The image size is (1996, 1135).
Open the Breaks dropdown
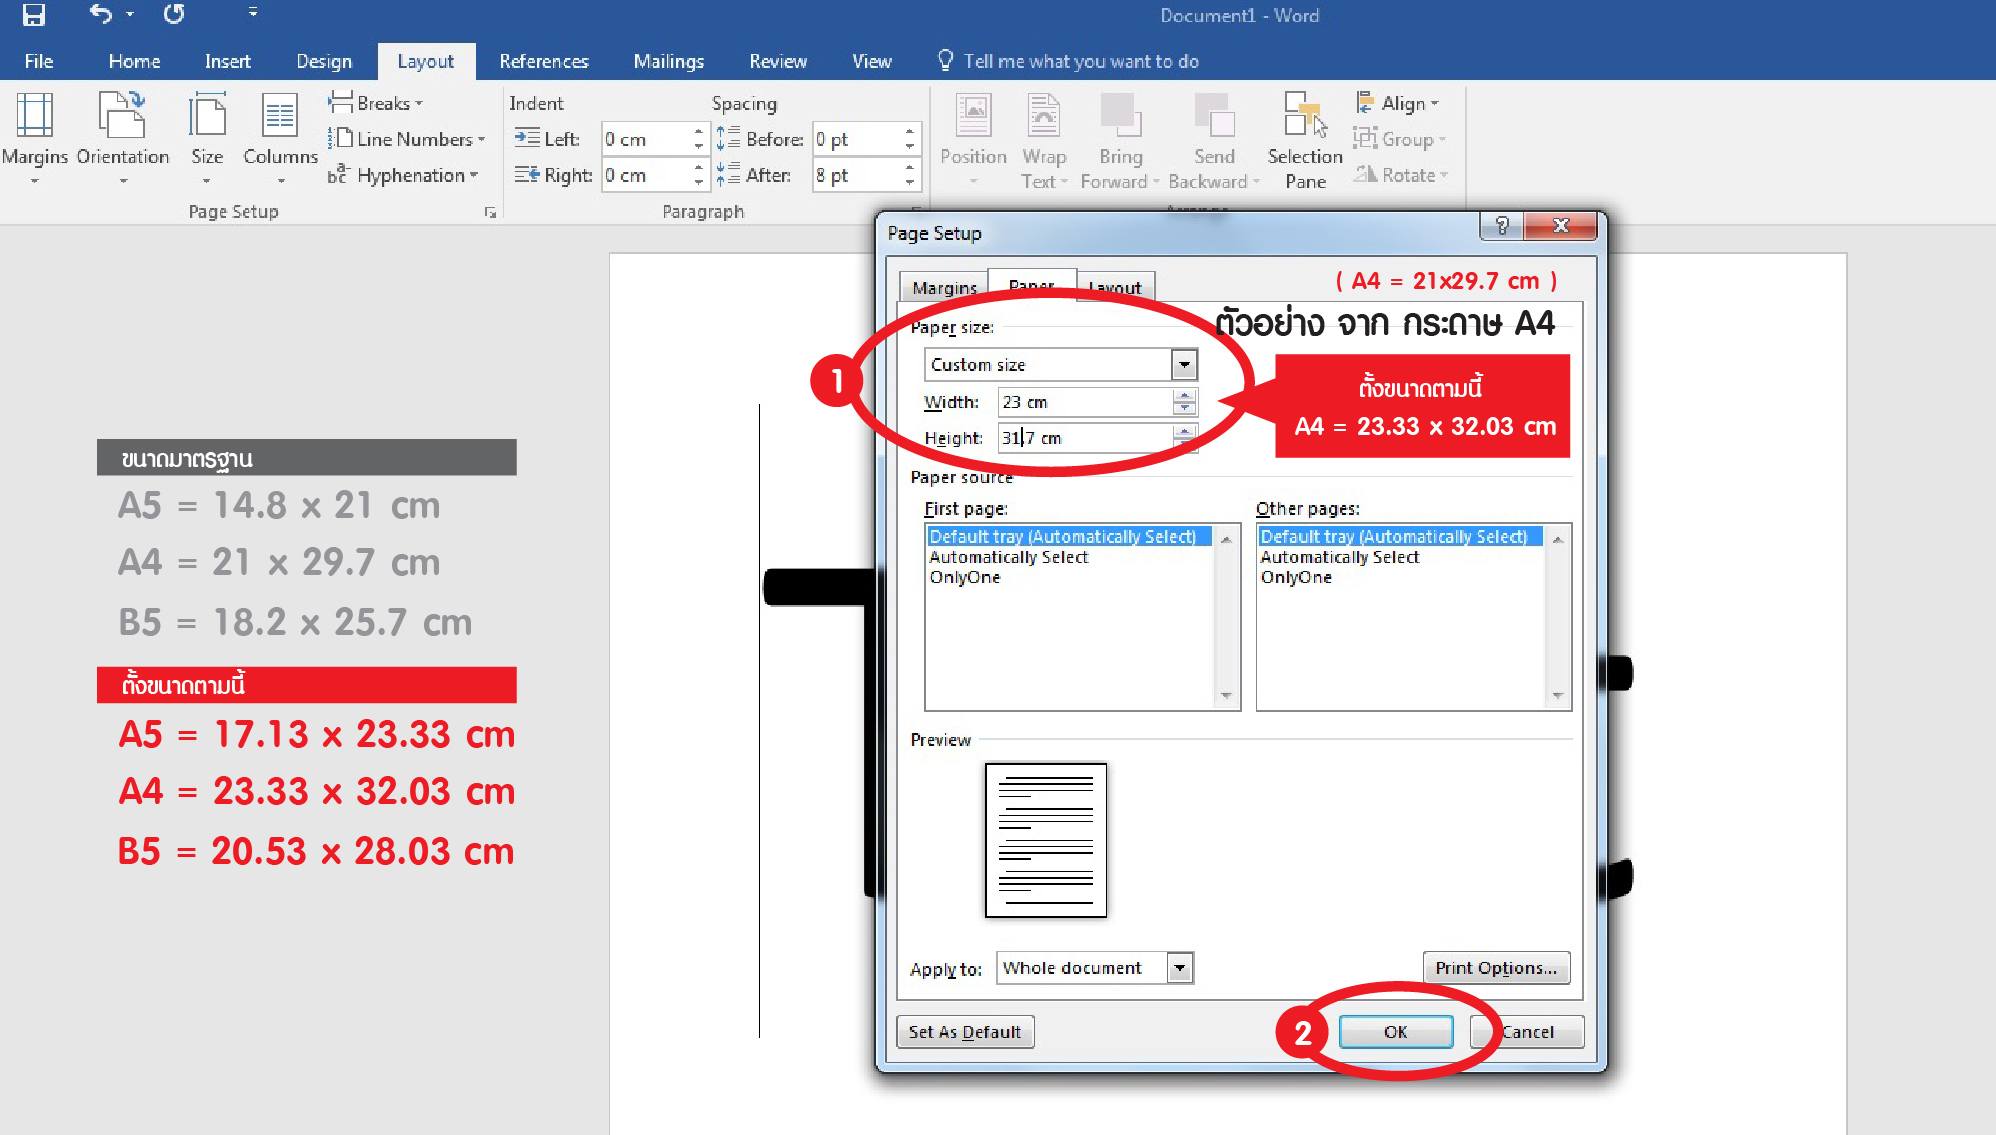point(376,103)
